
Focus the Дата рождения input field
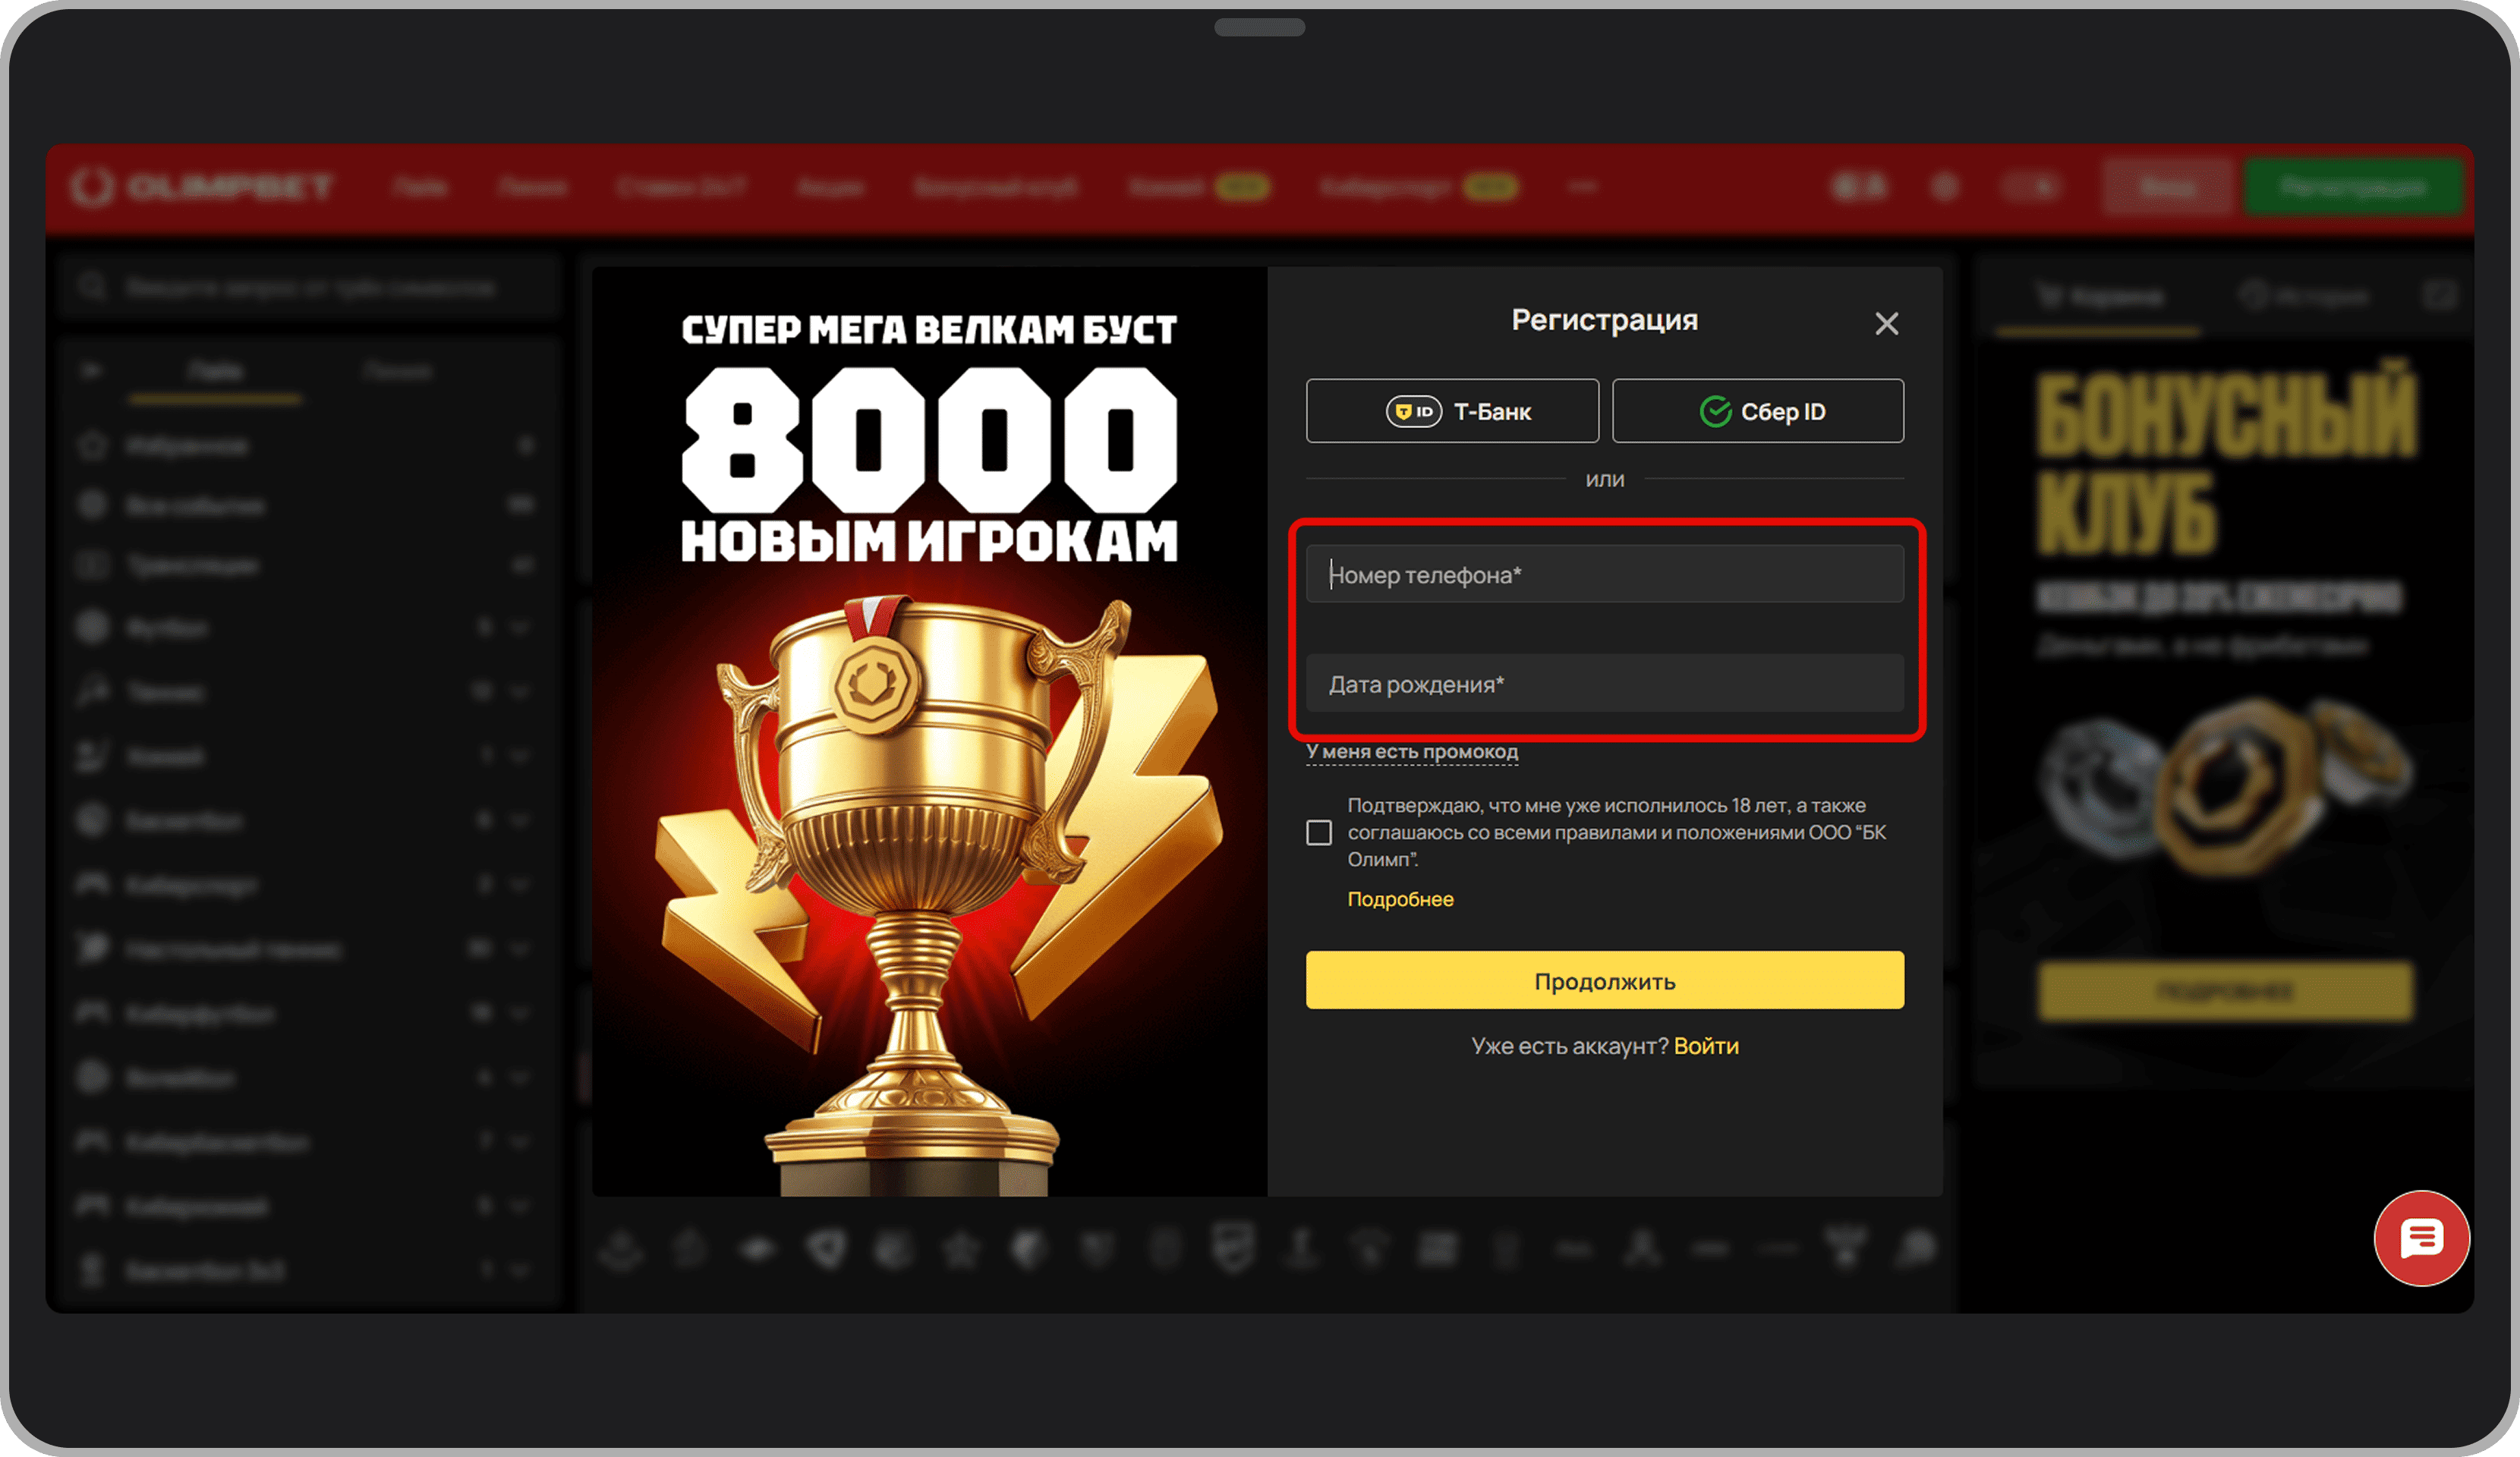pos(1604,684)
